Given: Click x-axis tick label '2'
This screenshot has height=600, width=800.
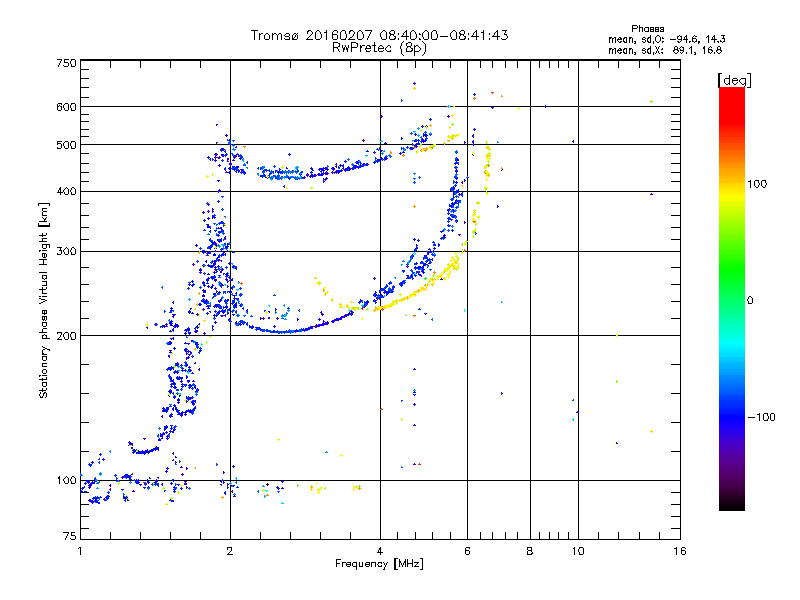Looking at the screenshot, I should pos(230,551).
